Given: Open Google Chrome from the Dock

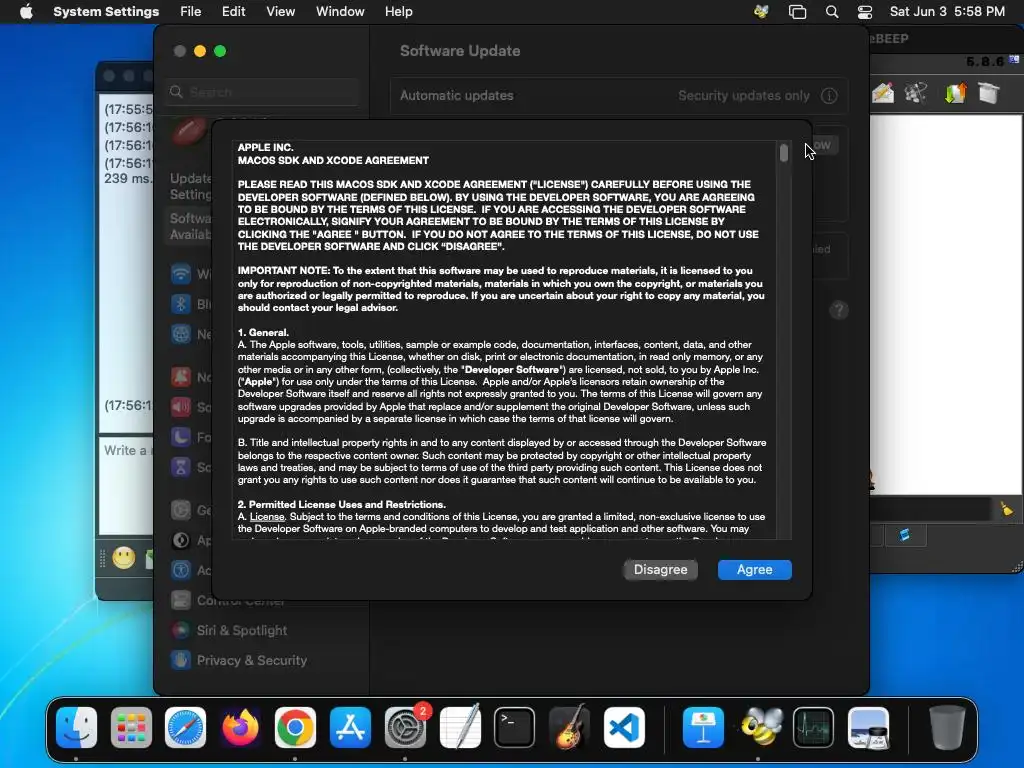Looking at the screenshot, I should tap(295, 727).
